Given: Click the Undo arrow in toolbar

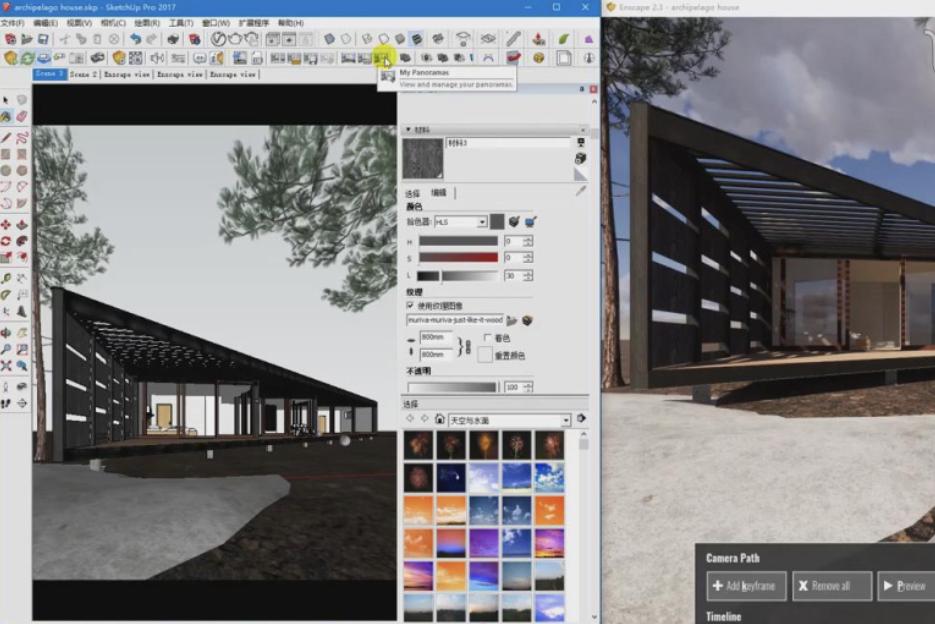Looking at the screenshot, I should tap(135, 39).
